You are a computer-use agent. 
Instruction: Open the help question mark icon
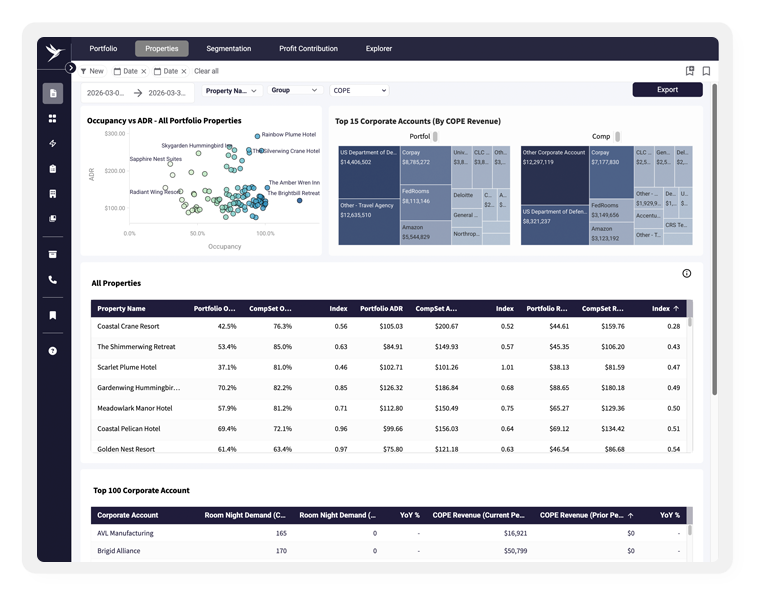click(52, 351)
